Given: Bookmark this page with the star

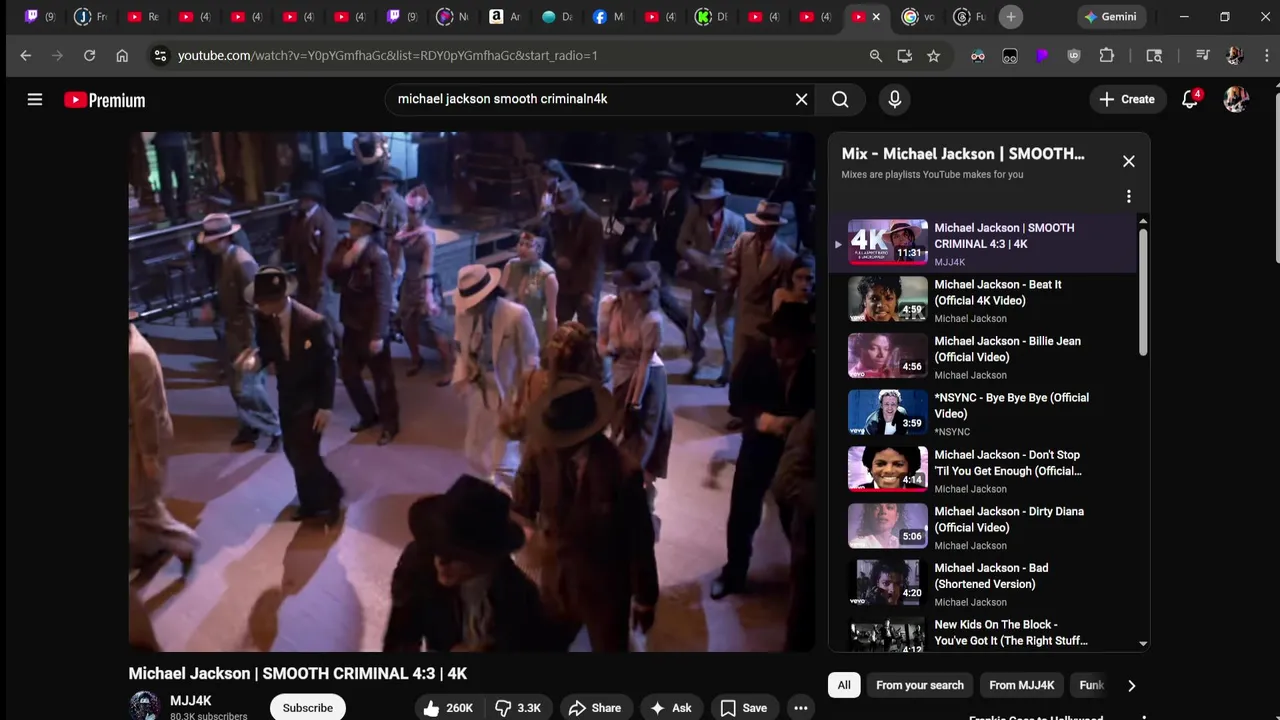Looking at the screenshot, I should pyautogui.click(x=934, y=56).
